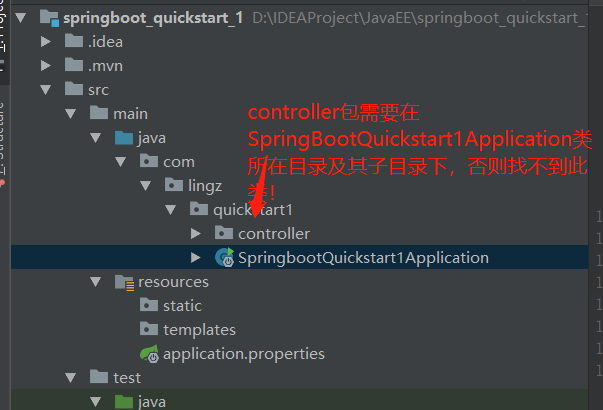Select the .mvn folder label
Image resolution: width=603 pixels, height=410 pixels.
(x=105, y=66)
